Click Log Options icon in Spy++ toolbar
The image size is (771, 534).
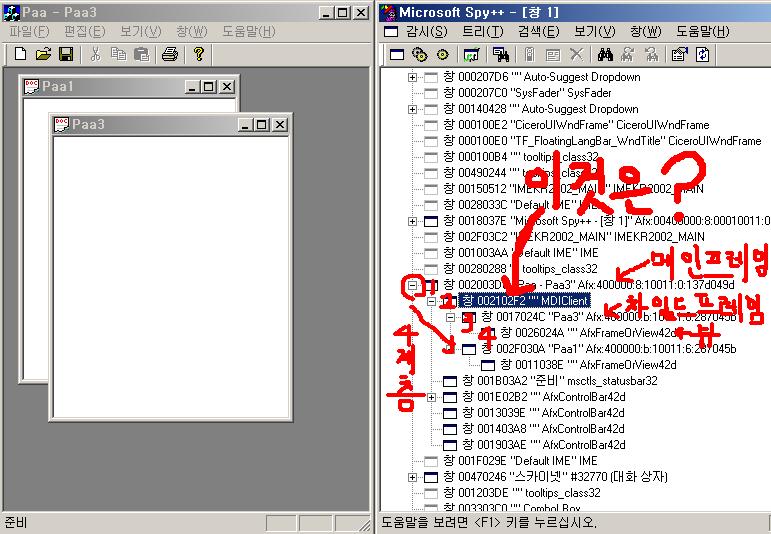[x=553, y=55]
